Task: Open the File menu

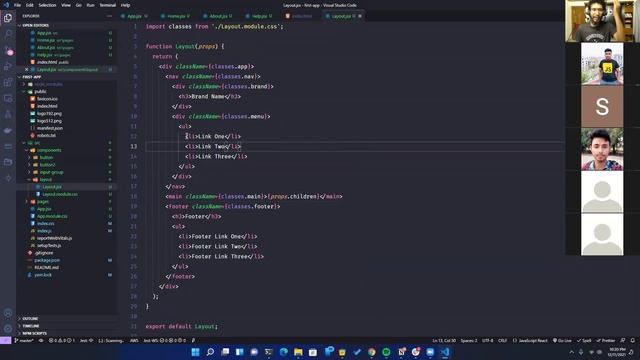Action: click(18, 5)
